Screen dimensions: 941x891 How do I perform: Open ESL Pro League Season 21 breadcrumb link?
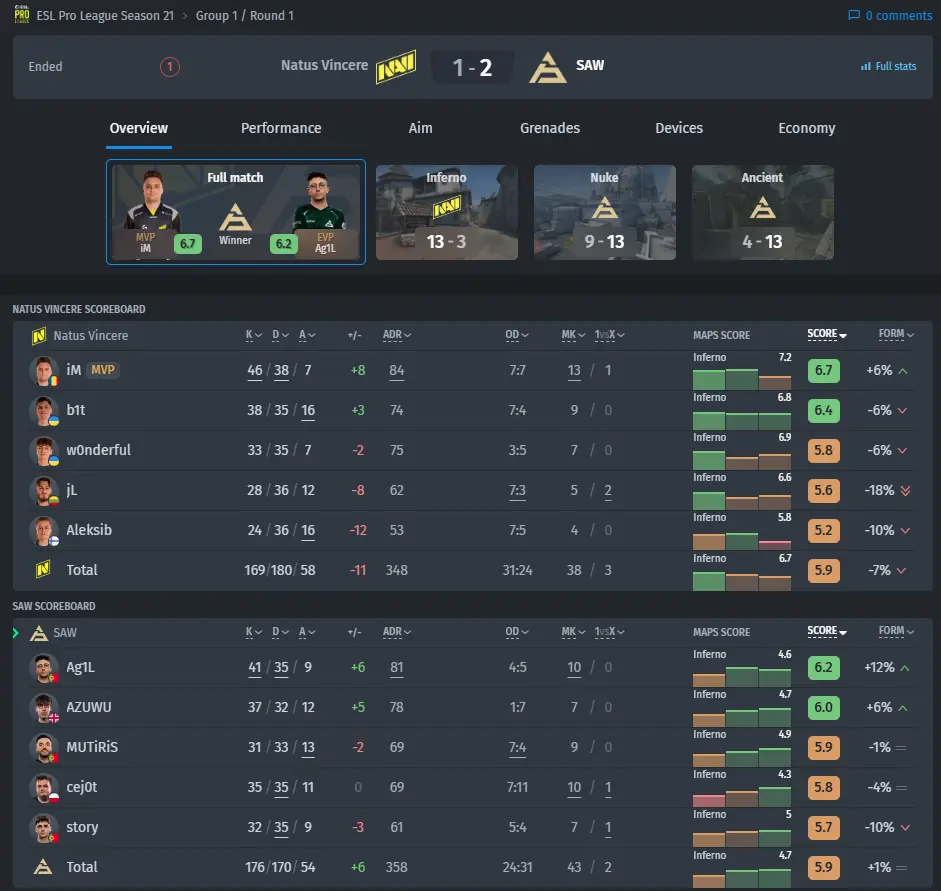(x=105, y=16)
